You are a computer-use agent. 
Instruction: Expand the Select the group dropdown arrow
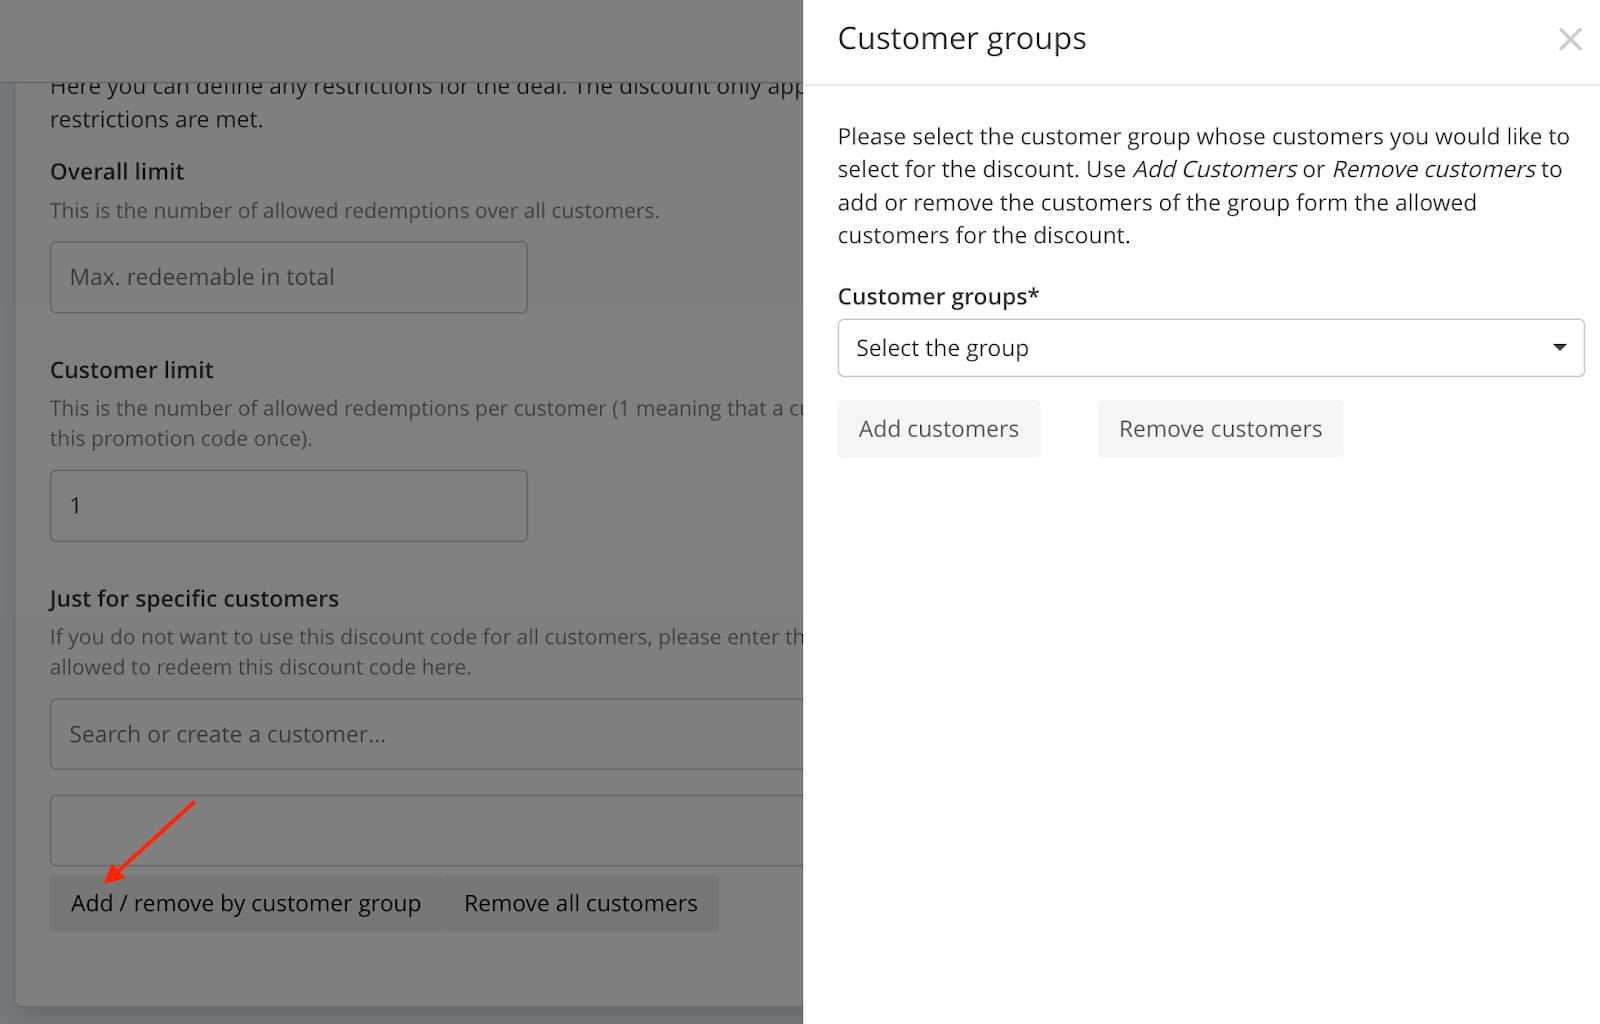(1559, 348)
